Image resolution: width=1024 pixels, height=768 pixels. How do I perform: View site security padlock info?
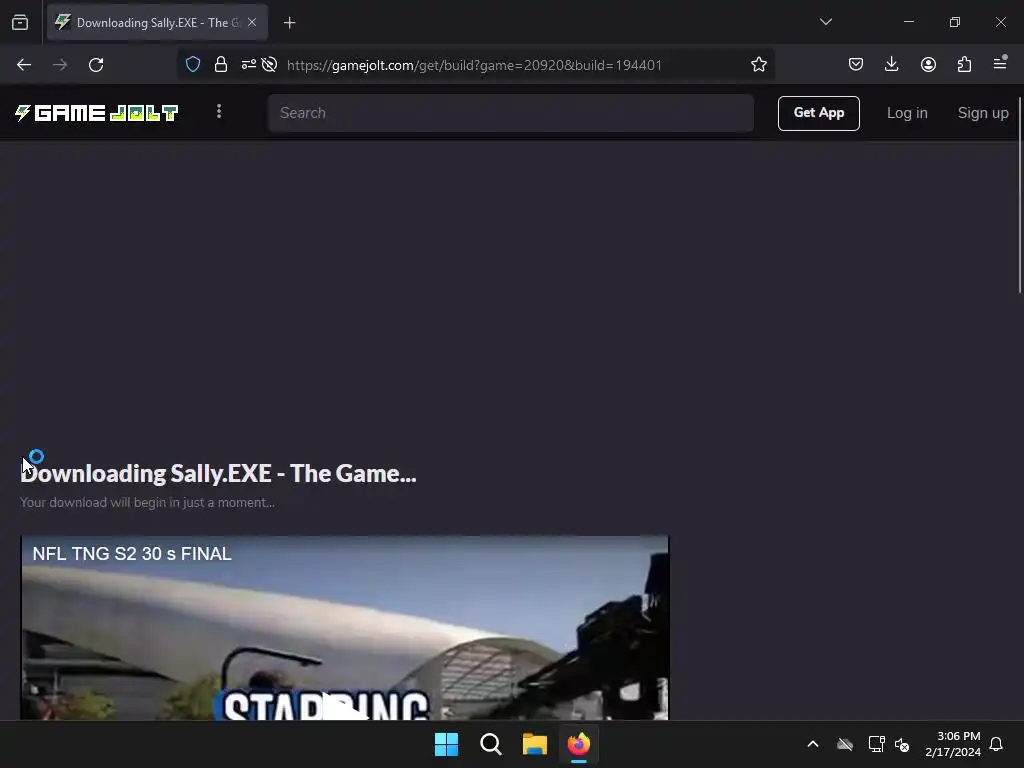click(x=221, y=64)
